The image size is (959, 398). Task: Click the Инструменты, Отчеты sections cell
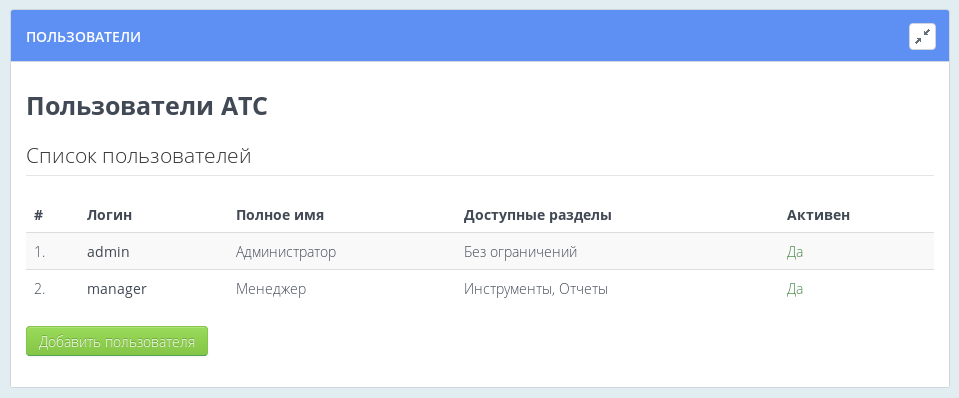[536, 289]
